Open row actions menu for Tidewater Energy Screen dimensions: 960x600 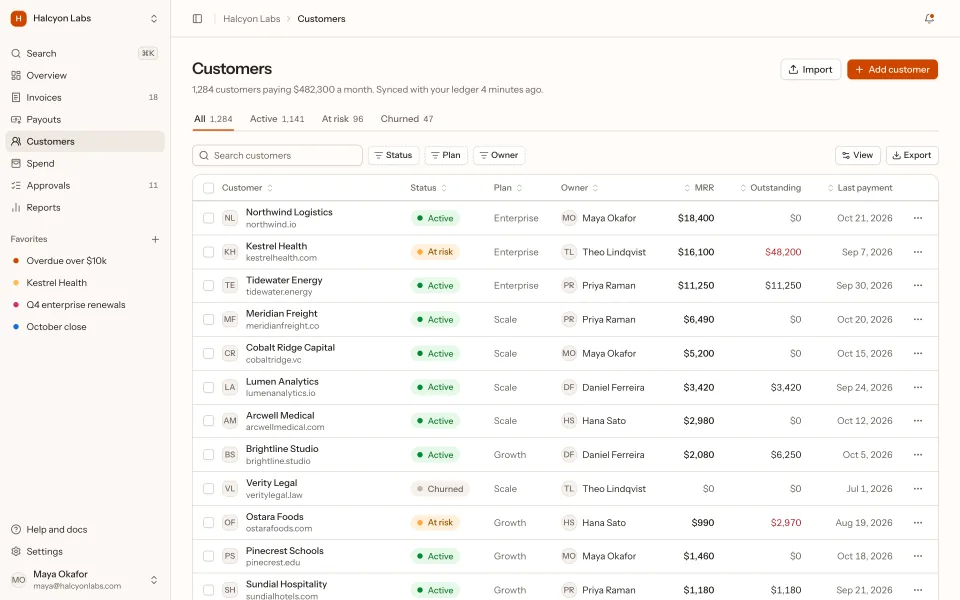(x=918, y=285)
